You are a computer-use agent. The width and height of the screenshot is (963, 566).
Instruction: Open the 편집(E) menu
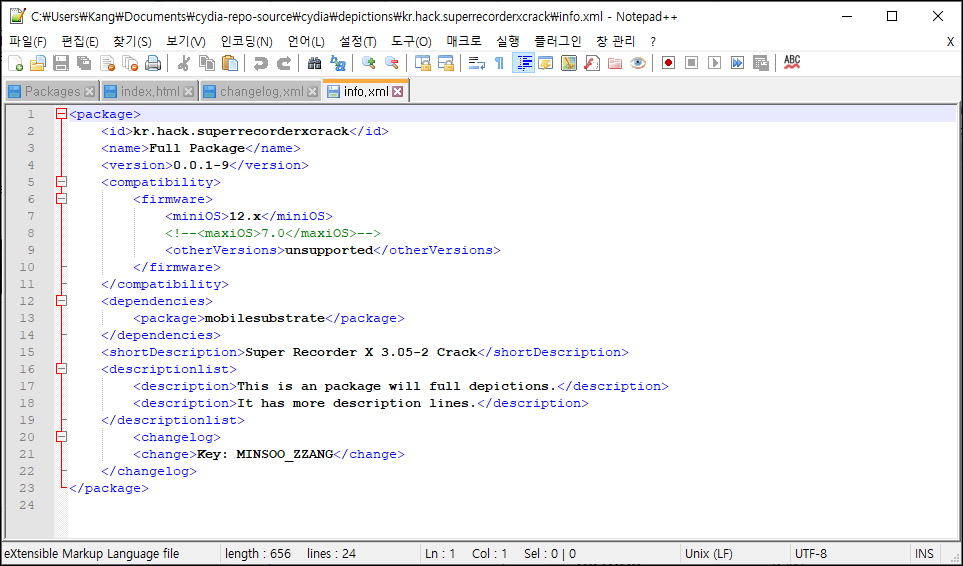tap(80, 42)
